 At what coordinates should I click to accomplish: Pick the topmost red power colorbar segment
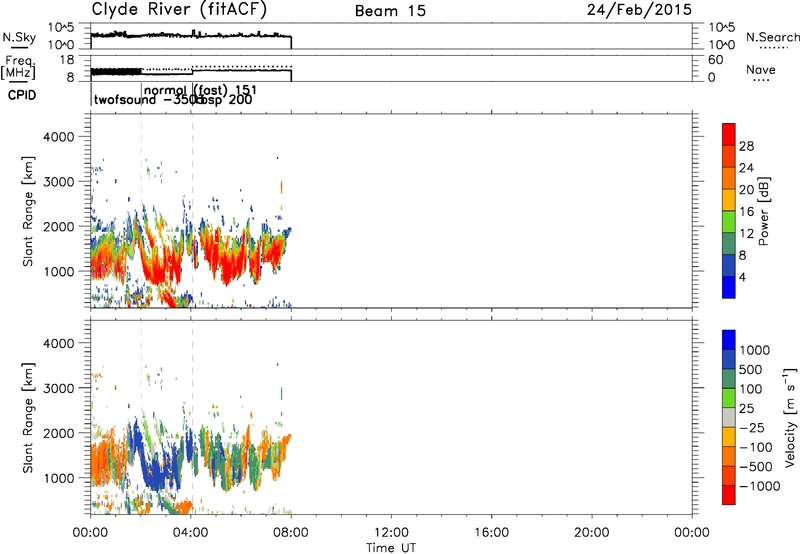coord(729,135)
